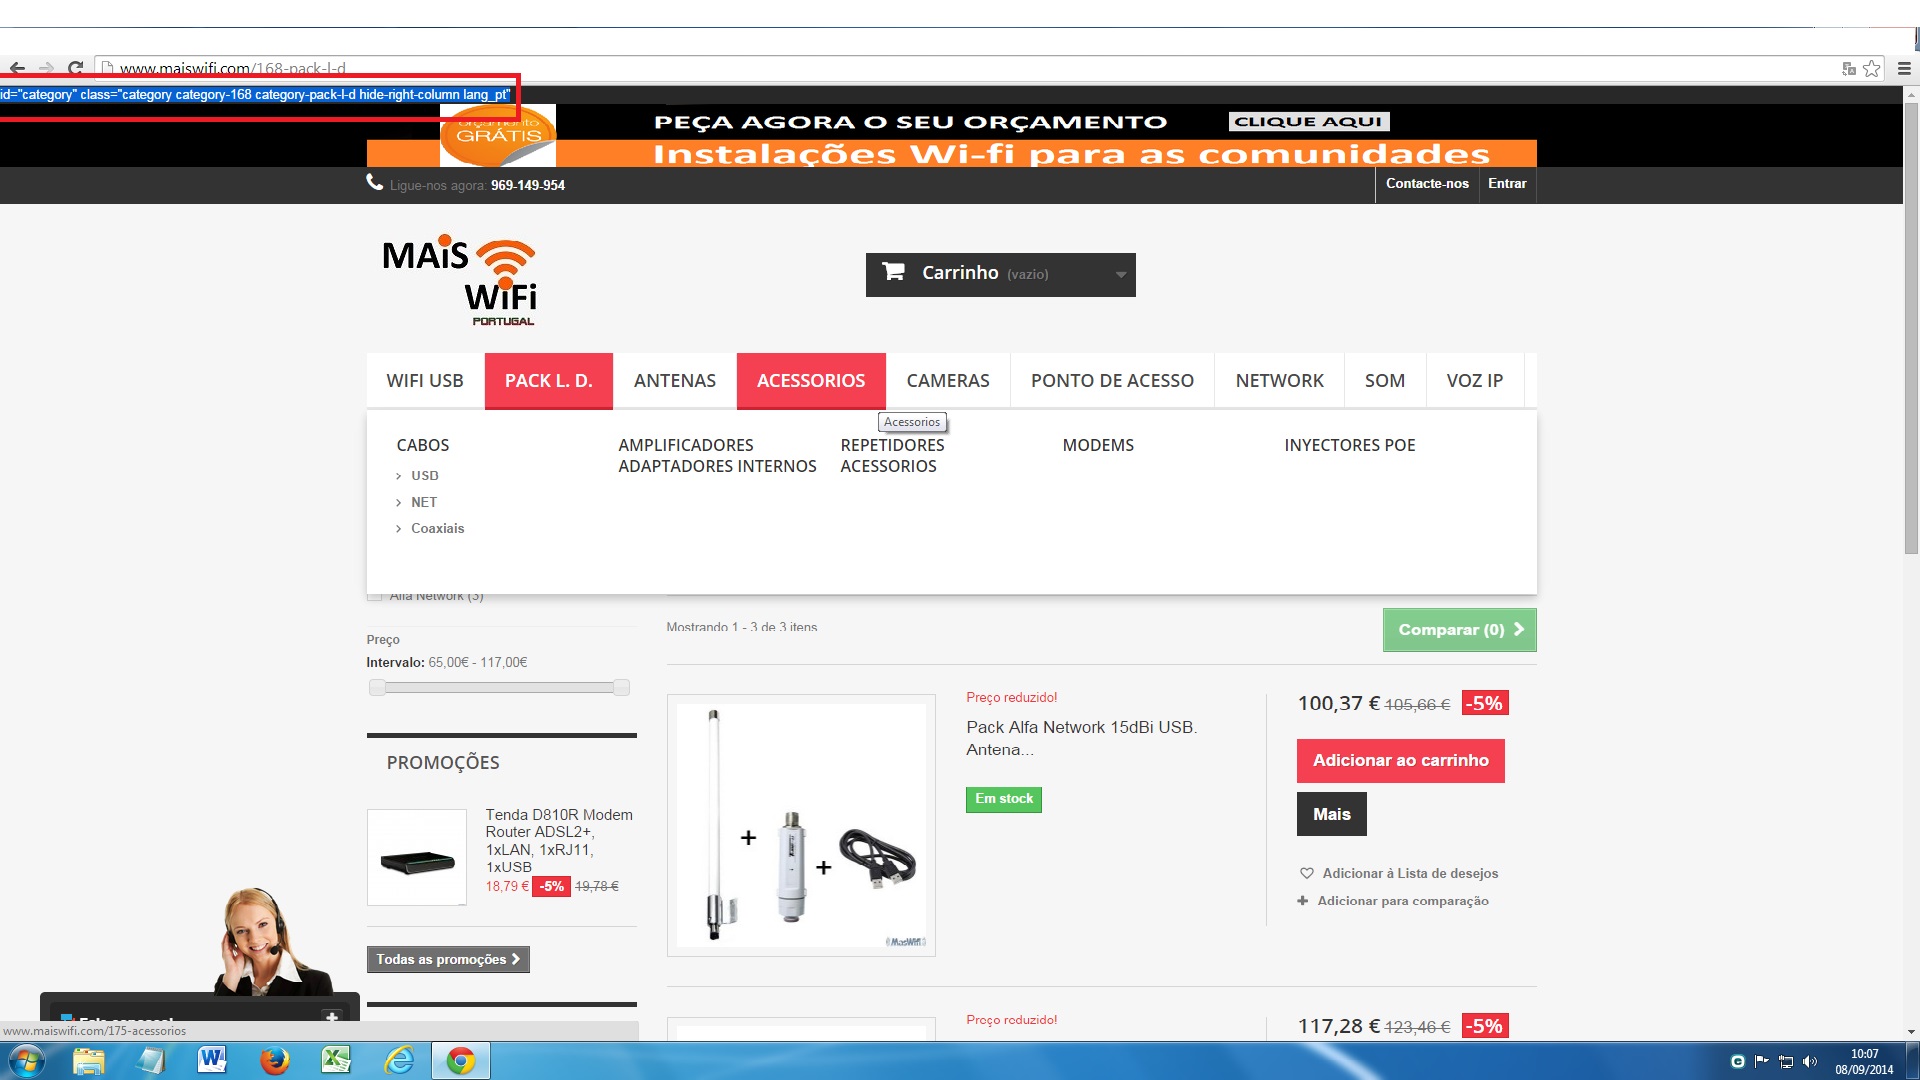Click the right price slider handle
The image size is (1920, 1080).
point(621,687)
